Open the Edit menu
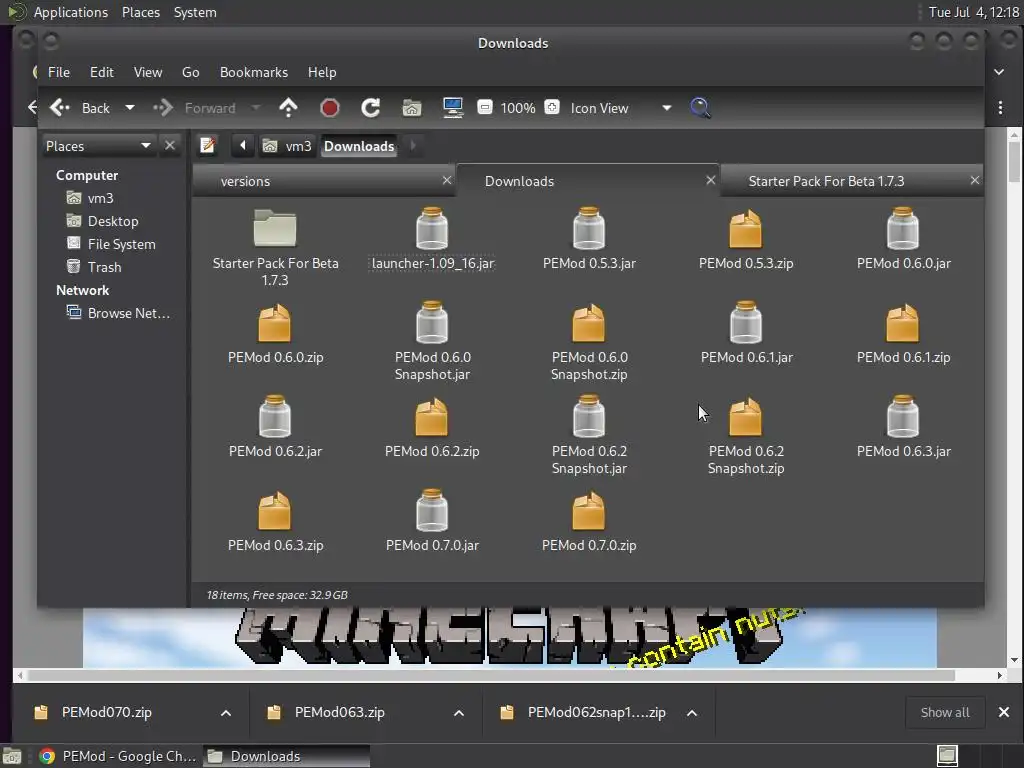This screenshot has height=768, width=1024. (x=102, y=72)
